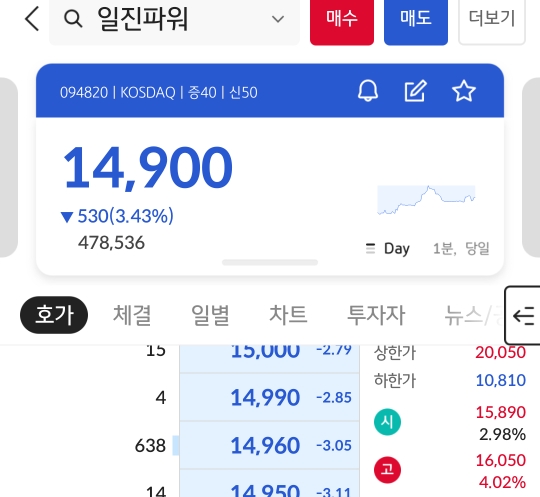The height and width of the screenshot is (497, 540).
Task: Open the stock name dropdown chevron
Action: point(278,19)
